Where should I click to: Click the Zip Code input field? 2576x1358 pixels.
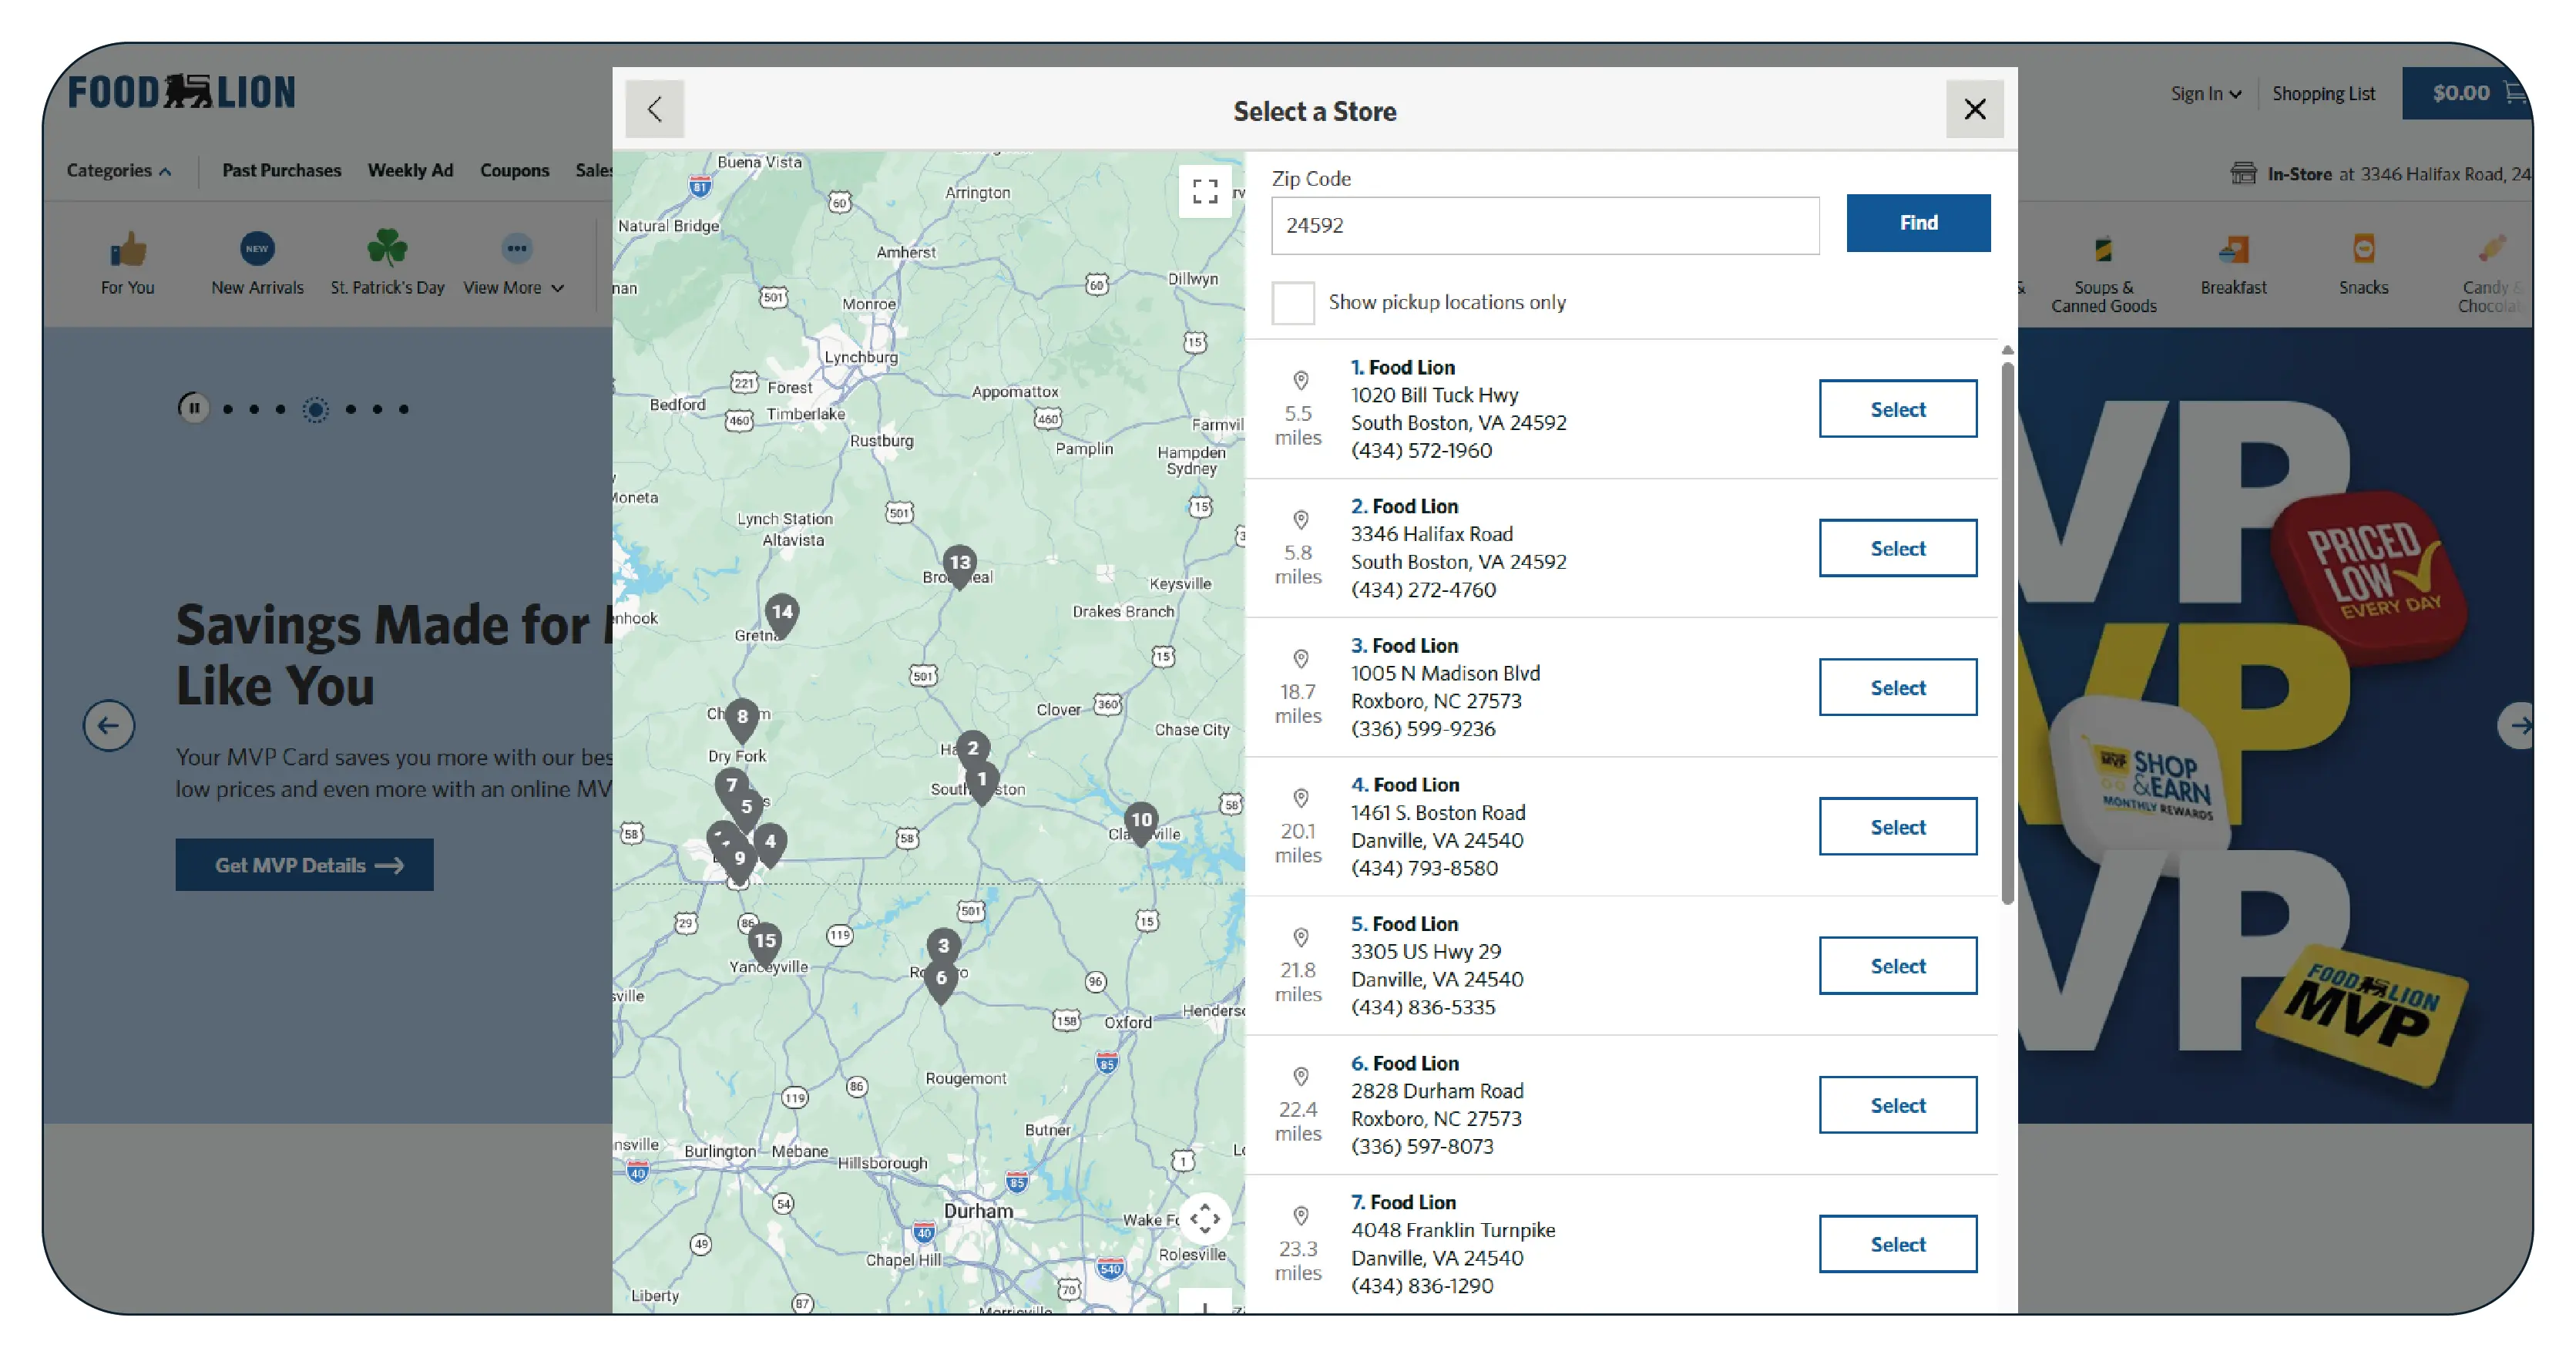point(1544,226)
